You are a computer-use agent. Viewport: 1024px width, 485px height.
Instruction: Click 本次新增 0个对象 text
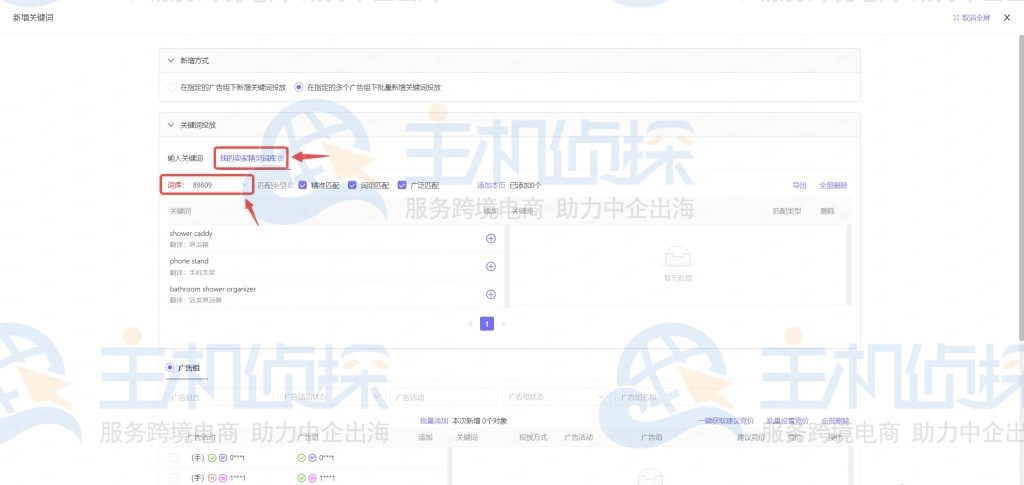pyautogui.click(x=479, y=421)
